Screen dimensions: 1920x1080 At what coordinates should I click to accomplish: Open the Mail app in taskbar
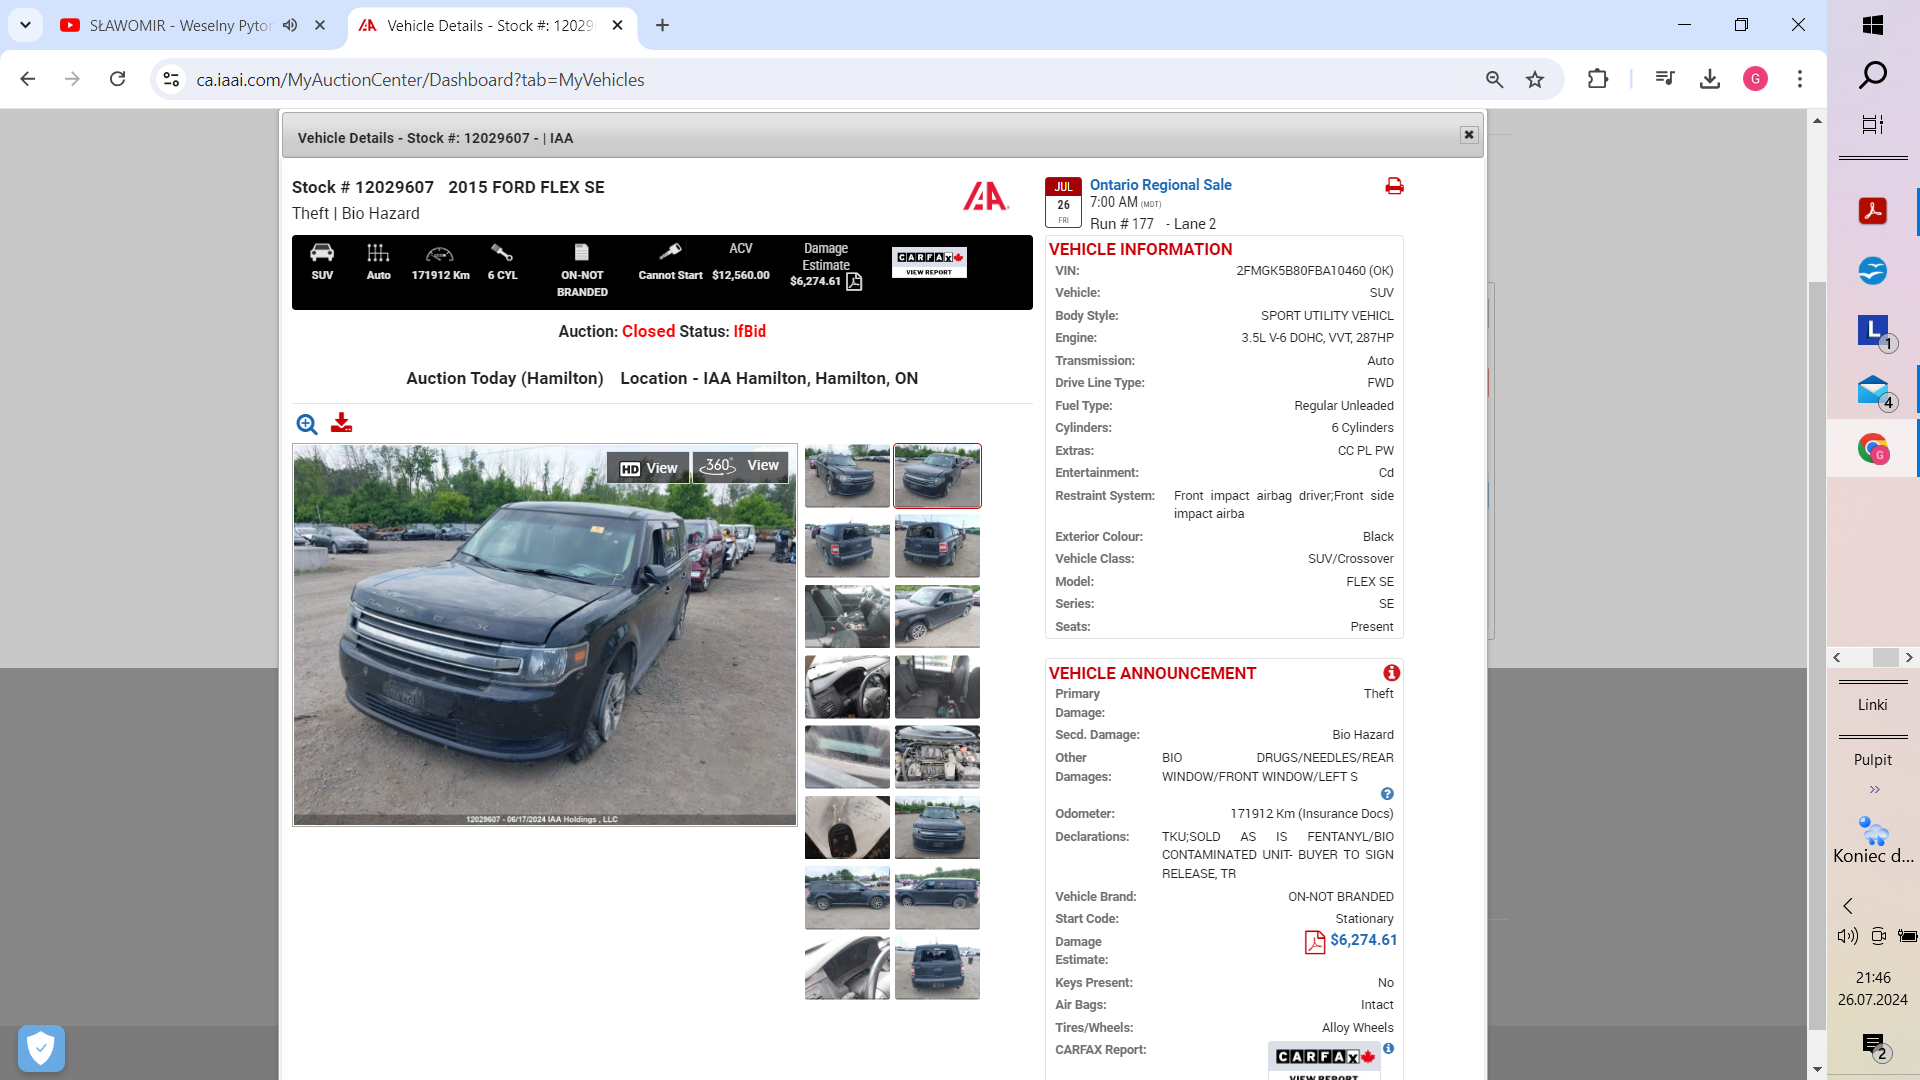(1873, 390)
